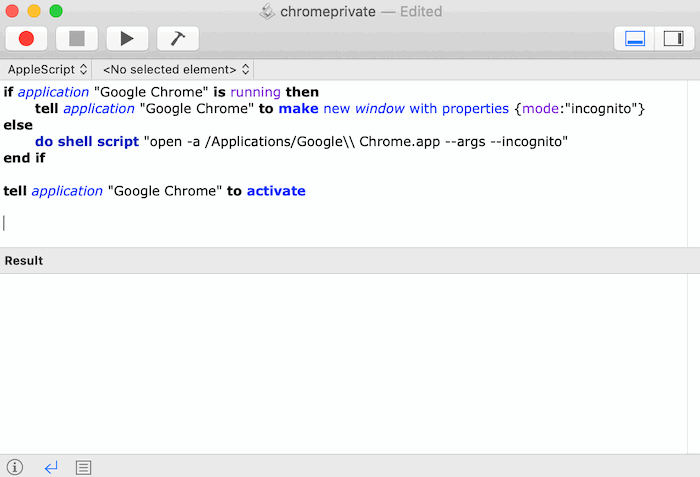Run the script with Play button
Screen dimensions: 700x477
pos(127,39)
